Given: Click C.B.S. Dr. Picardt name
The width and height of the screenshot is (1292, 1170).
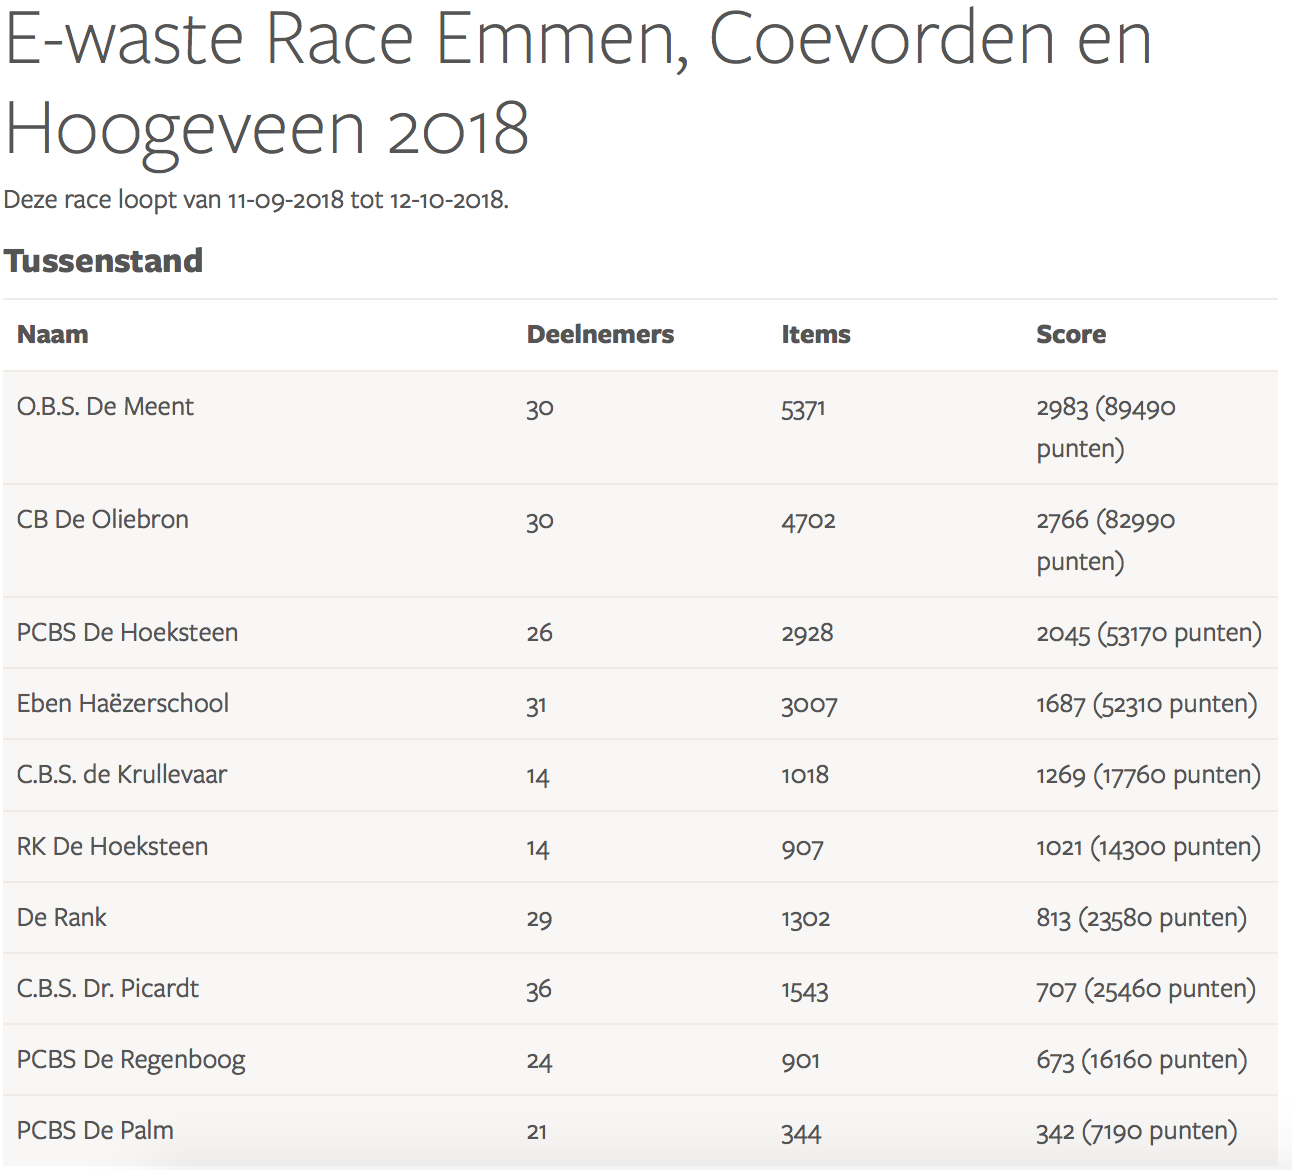Looking at the screenshot, I should pos(108,989).
